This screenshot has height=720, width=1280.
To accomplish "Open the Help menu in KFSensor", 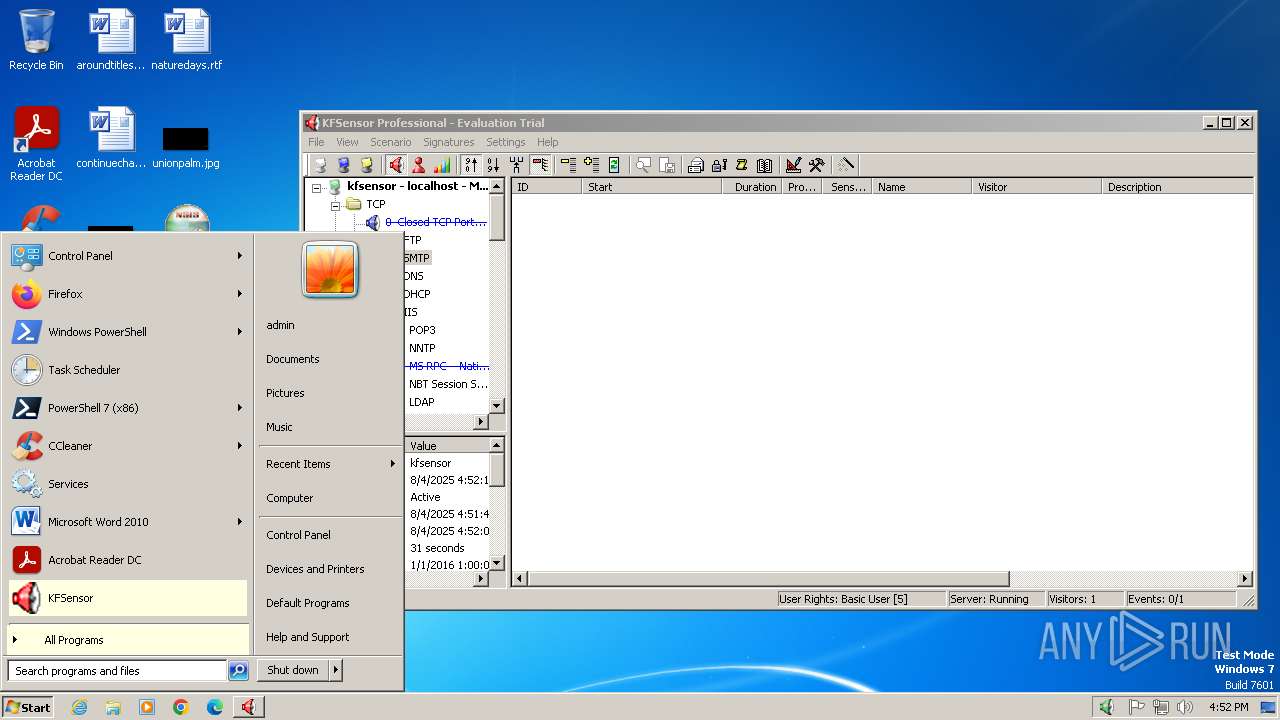I will (548, 142).
